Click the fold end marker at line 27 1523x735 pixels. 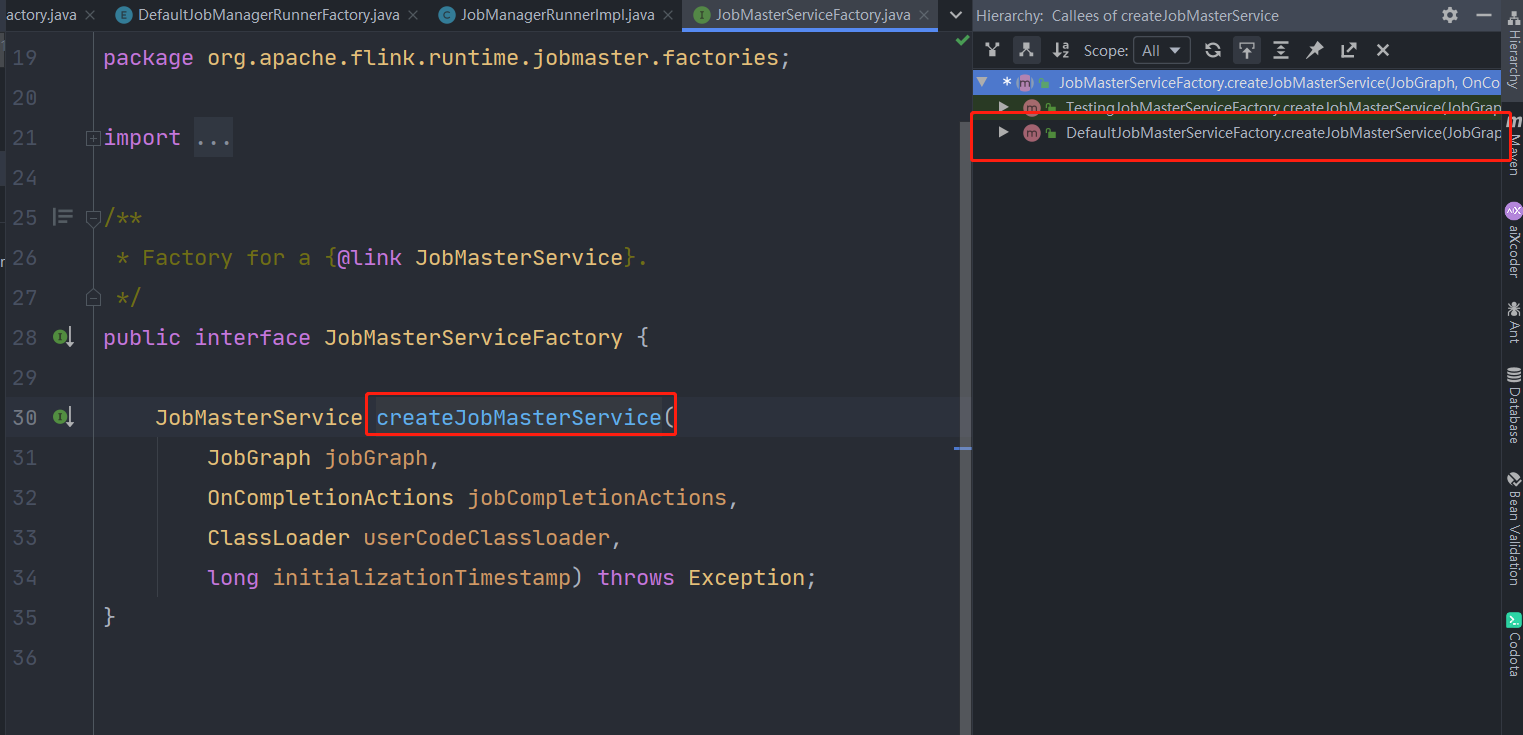pos(93,297)
